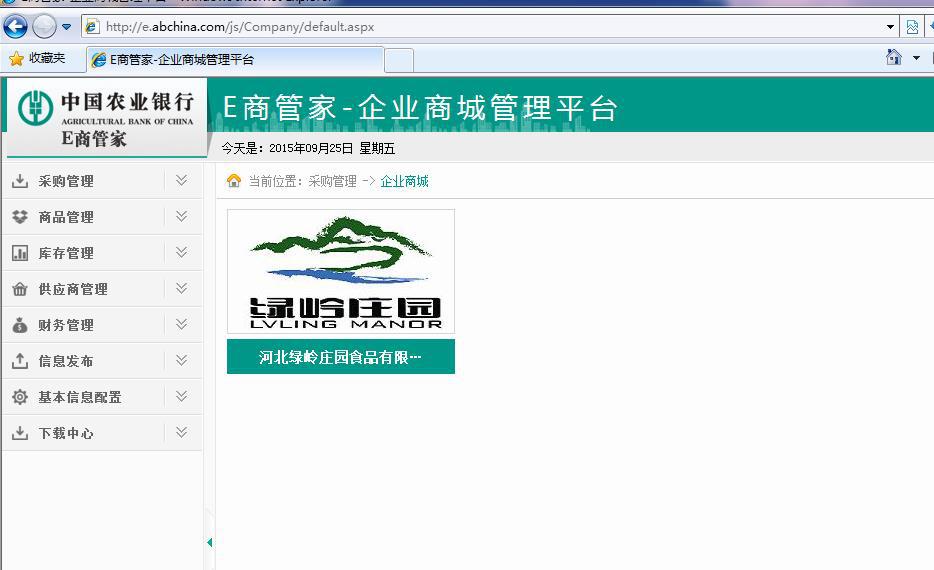Open the 绿岭庄园 Lvling Manor logo thumbnail
Screen dimensions: 934x570
coord(341,272)
